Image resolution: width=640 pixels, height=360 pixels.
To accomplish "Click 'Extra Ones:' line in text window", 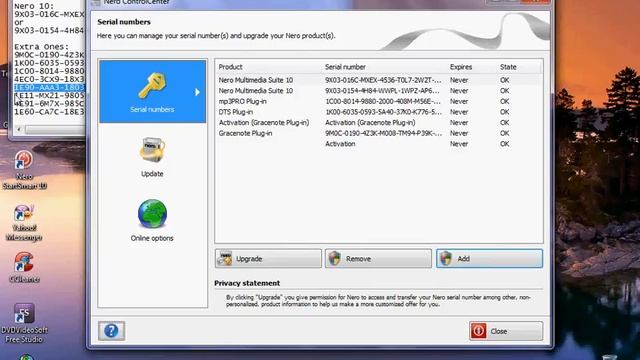I will 42,47.
